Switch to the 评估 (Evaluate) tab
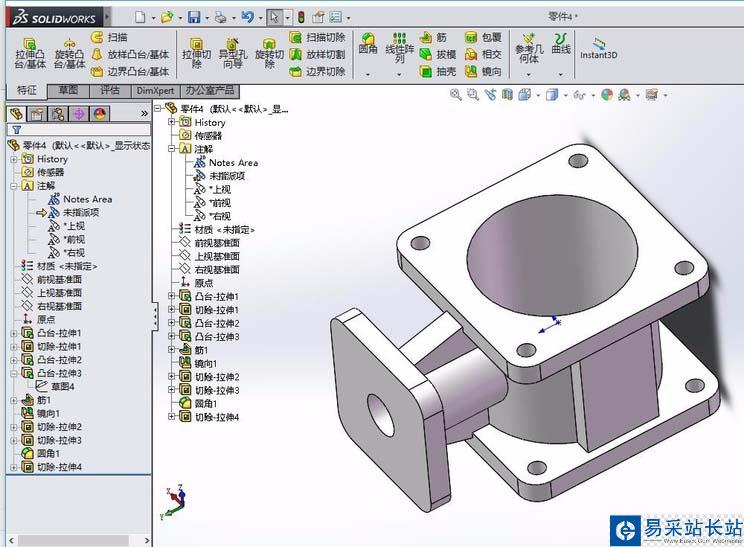The image size is (744, 547). [110, 90]
